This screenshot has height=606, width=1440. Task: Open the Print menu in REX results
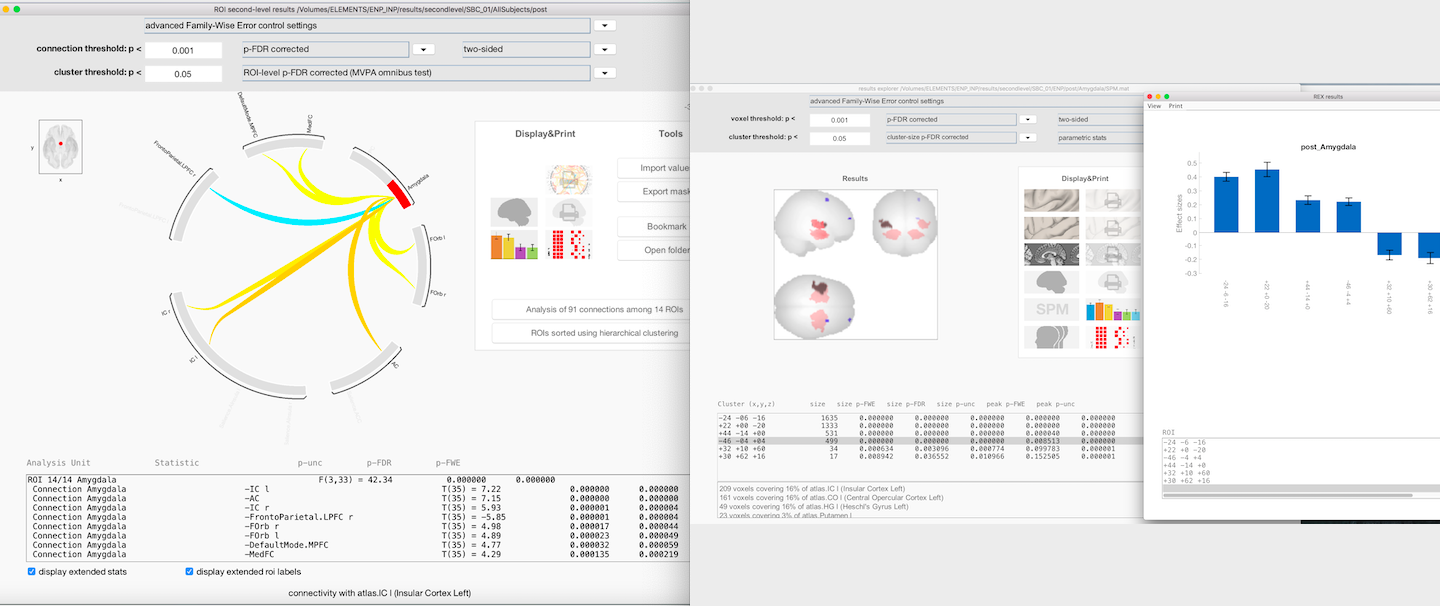click(x=1175, y=105)
